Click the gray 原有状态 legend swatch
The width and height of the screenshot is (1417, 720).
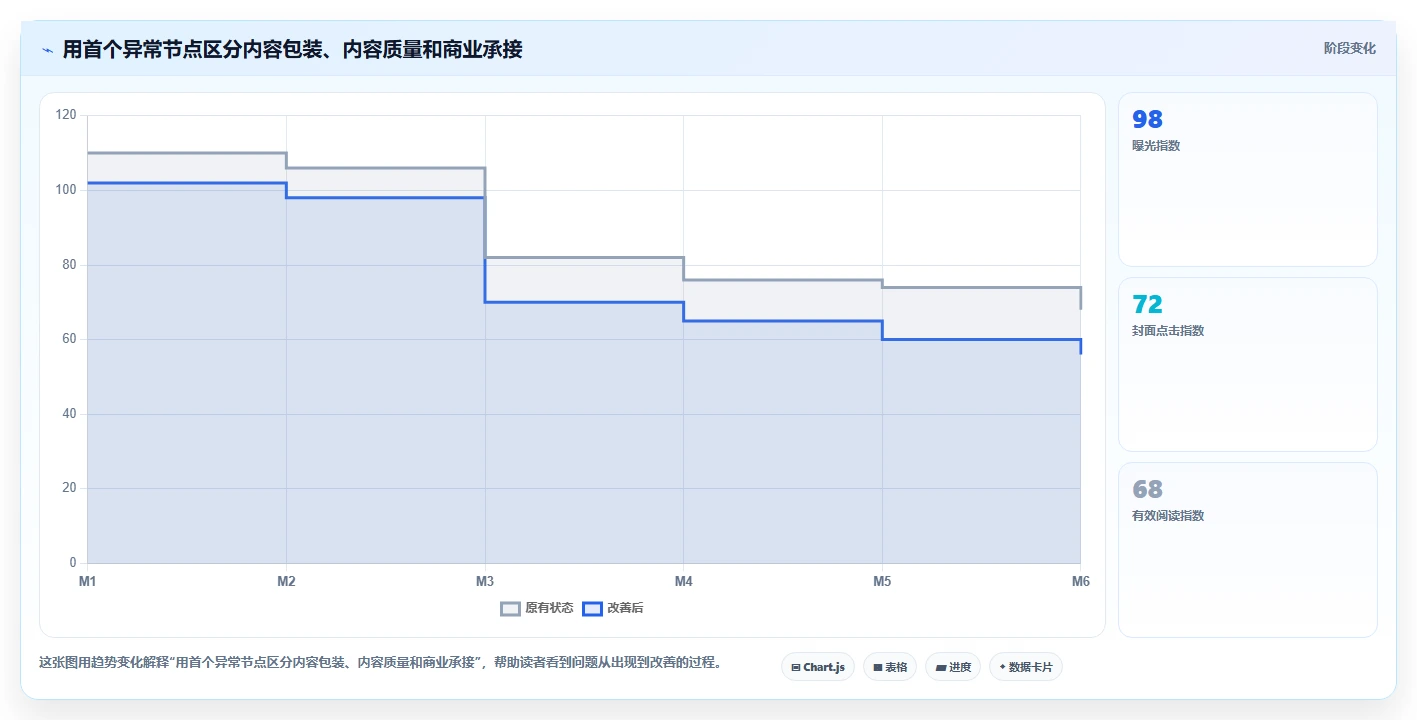coord(510,608)
